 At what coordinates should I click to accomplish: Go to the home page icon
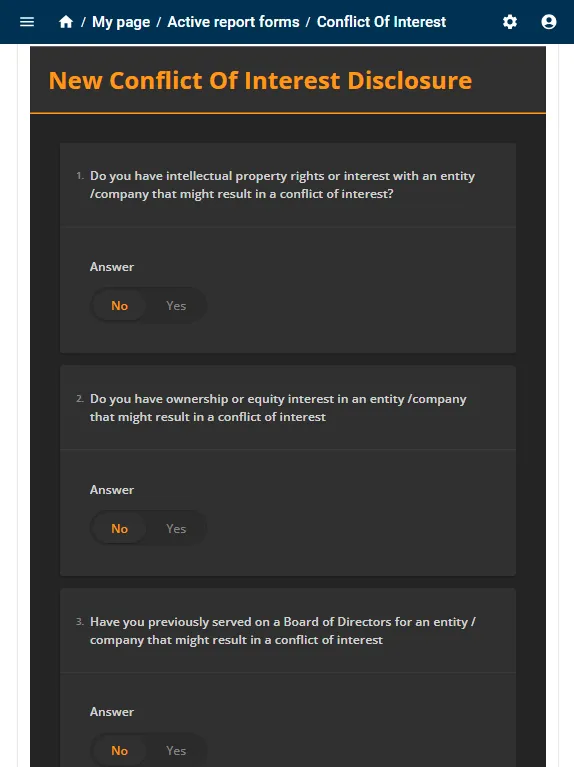[x=66, y=22]
